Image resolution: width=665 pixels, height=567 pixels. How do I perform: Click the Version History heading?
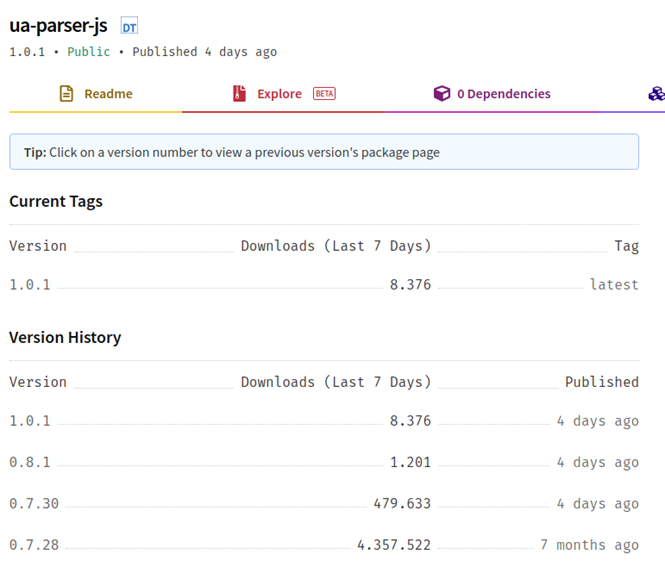coord(65,338)
